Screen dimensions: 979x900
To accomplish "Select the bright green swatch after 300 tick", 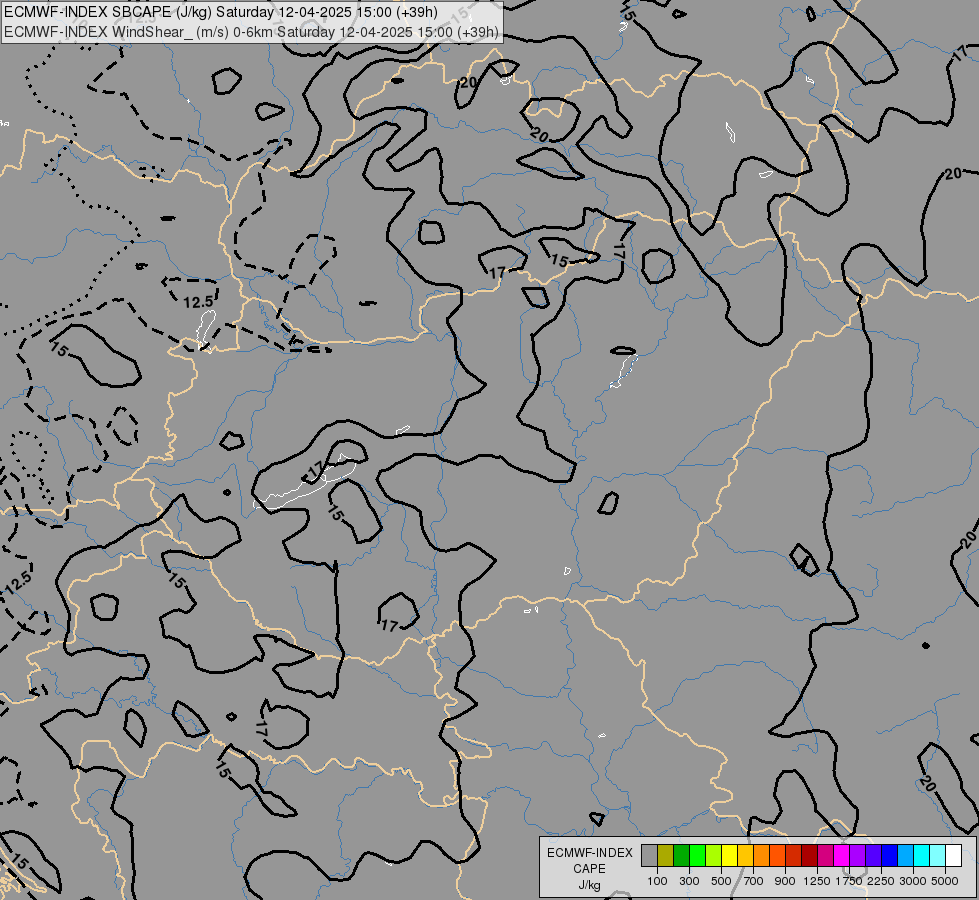I will pos(697,855).
